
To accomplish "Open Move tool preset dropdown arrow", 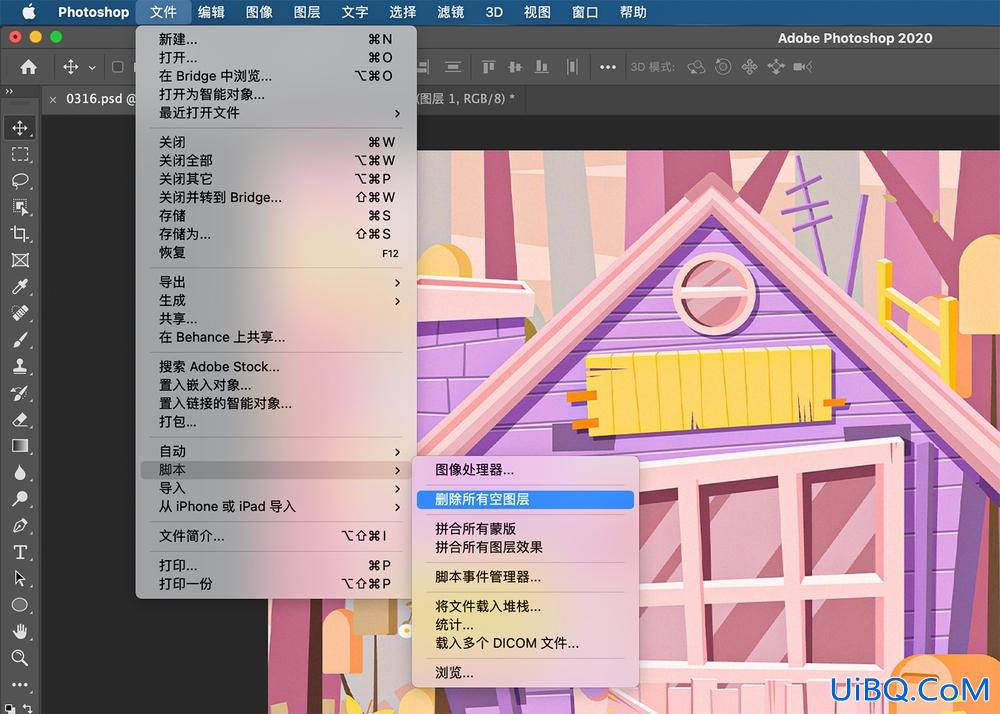I will (x=92, y=68).
